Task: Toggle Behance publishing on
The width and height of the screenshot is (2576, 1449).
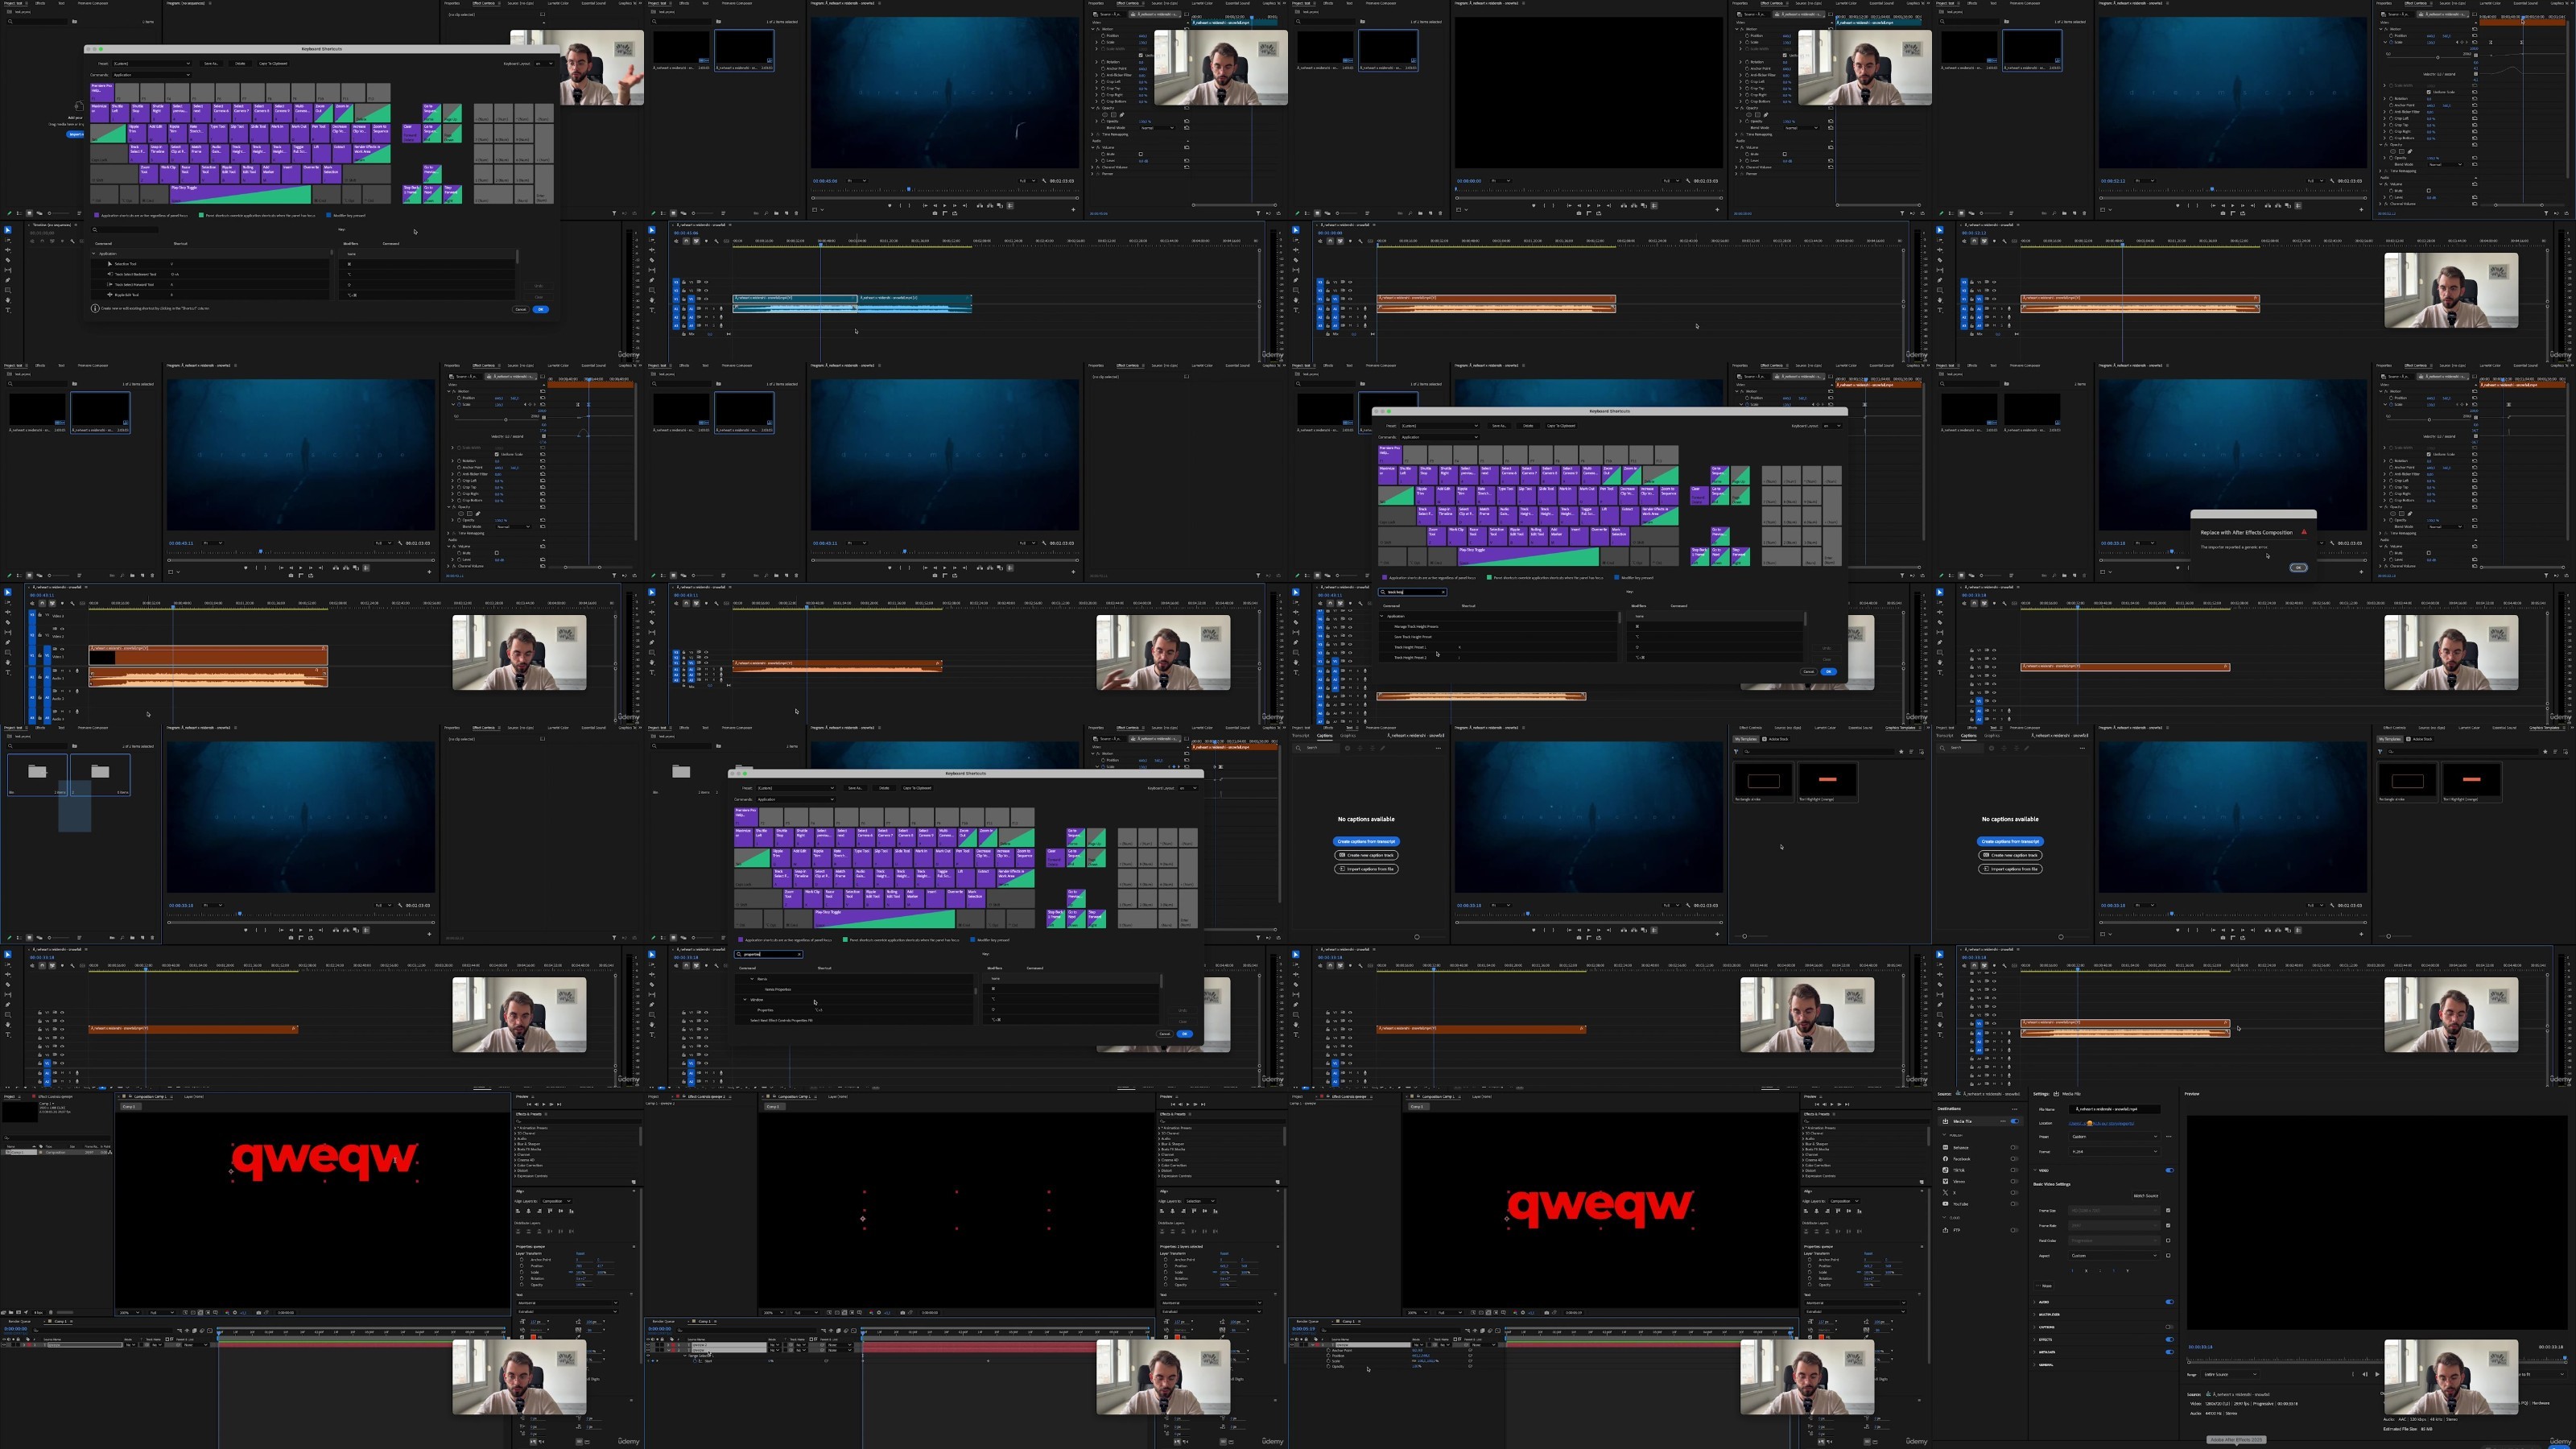Action: (2014, 1148)
